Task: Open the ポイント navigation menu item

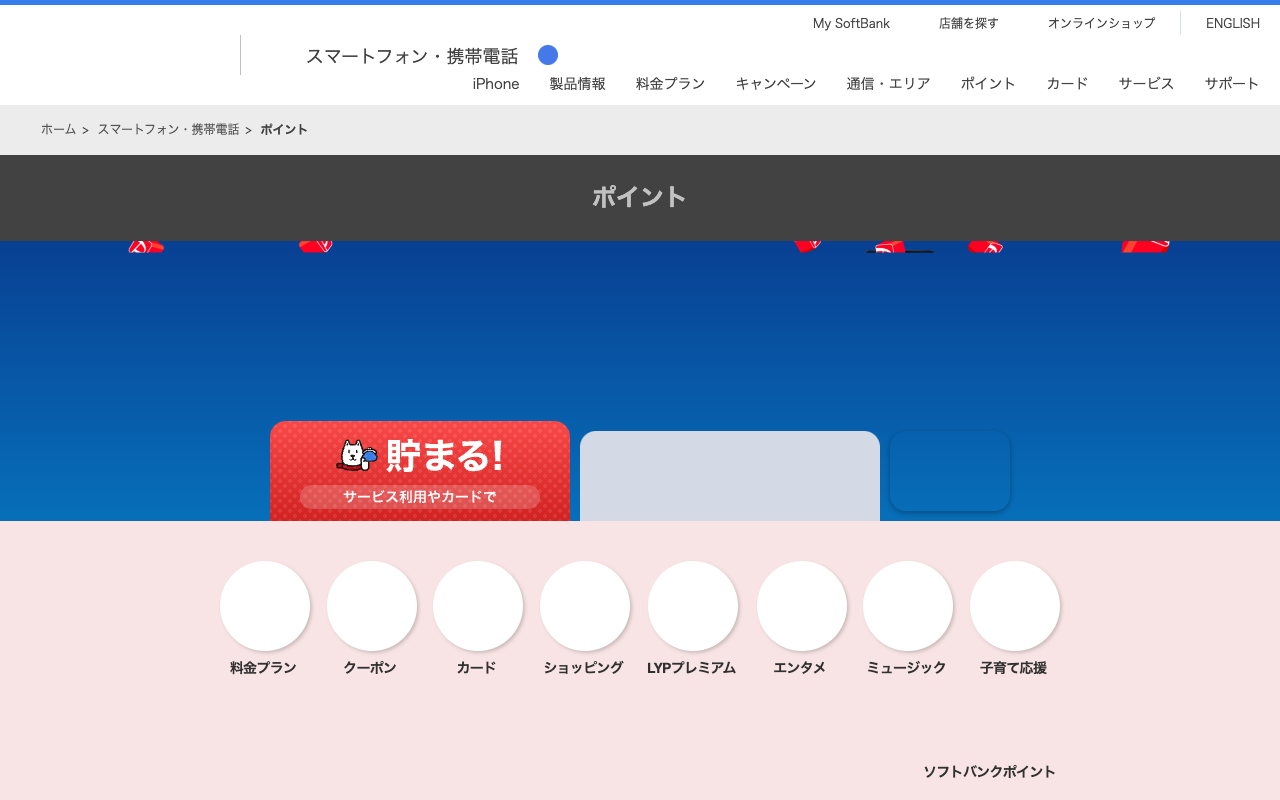Action: click(x=989, y=84)
